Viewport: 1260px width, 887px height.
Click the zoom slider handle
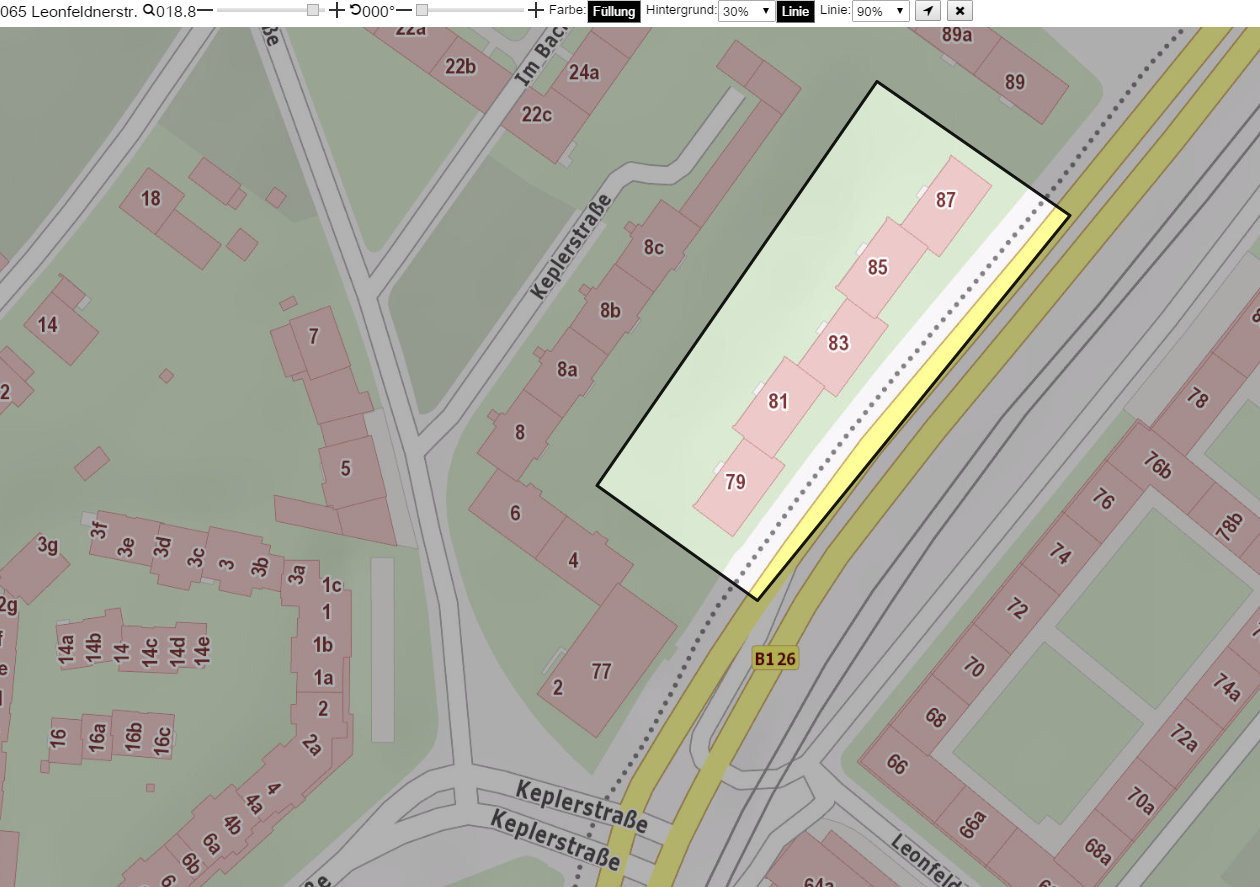coord(313,10)
